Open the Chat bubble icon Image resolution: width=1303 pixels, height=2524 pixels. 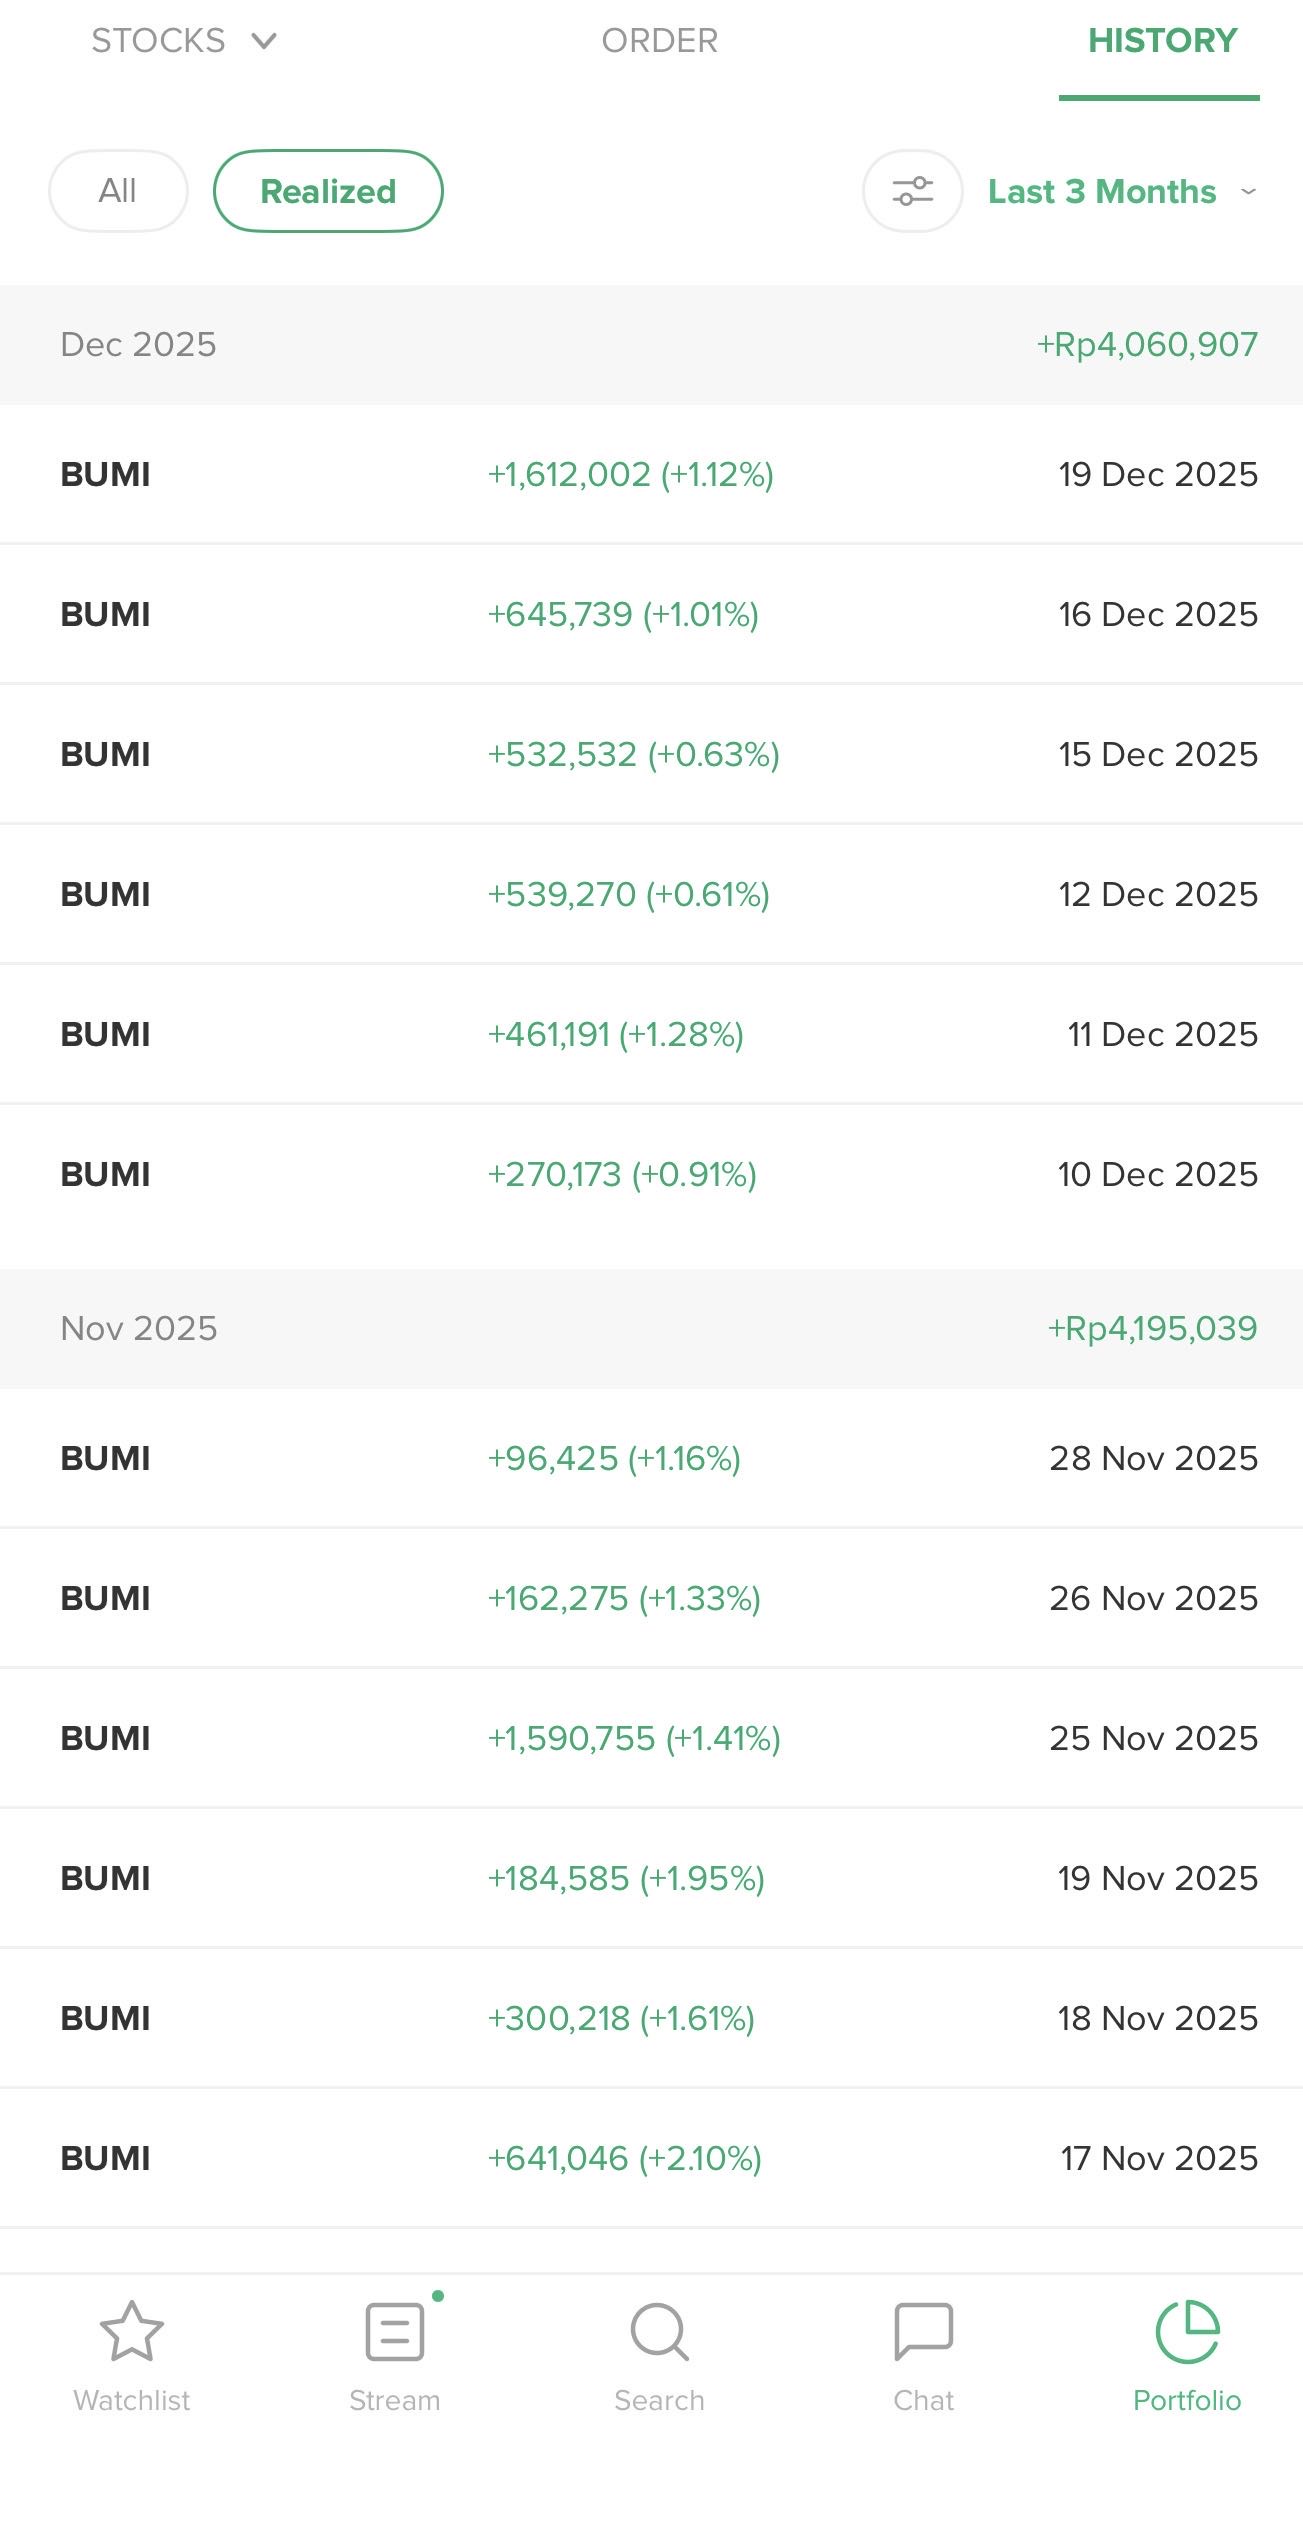coord(923,2332)
